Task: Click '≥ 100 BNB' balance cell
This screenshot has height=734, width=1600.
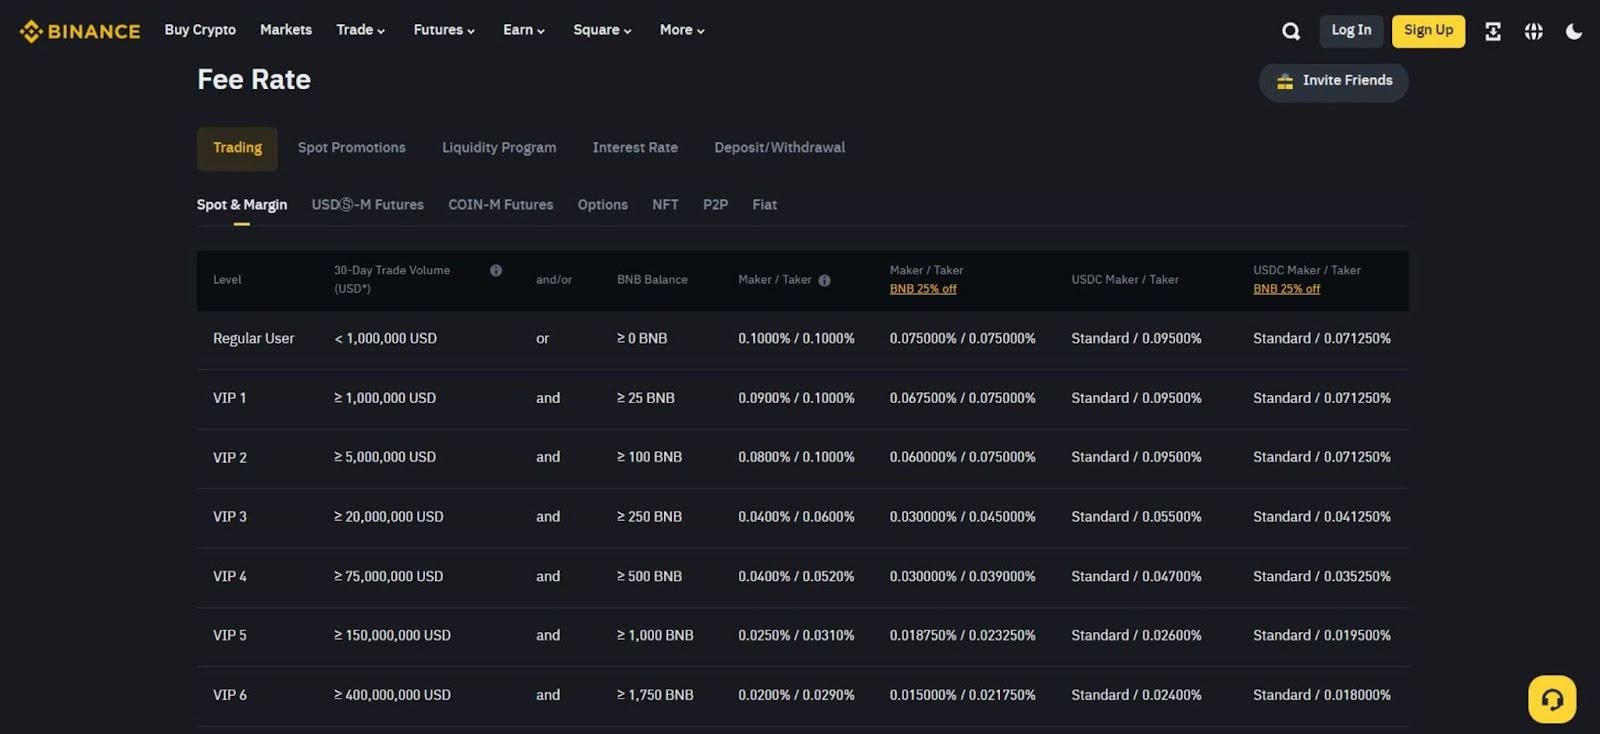Action: pyautogui.click(x=650, y=457)
